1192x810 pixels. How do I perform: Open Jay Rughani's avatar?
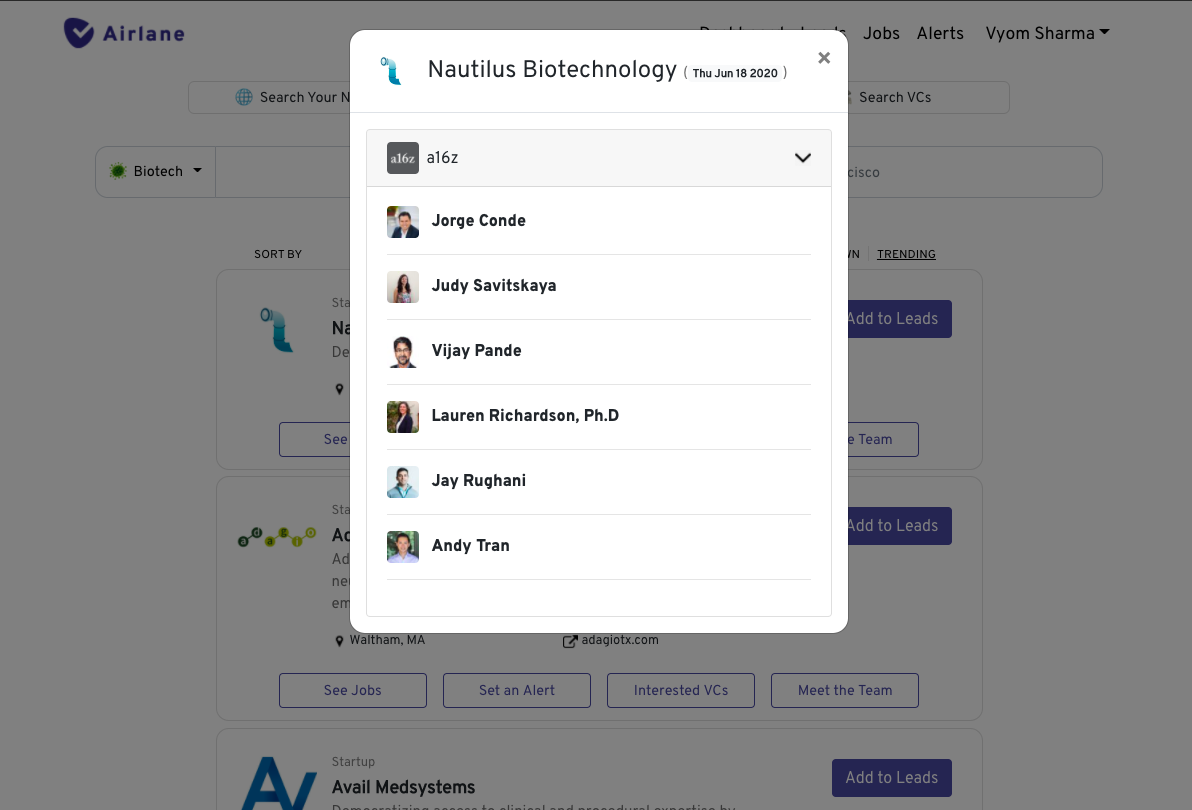click(403, 482)
